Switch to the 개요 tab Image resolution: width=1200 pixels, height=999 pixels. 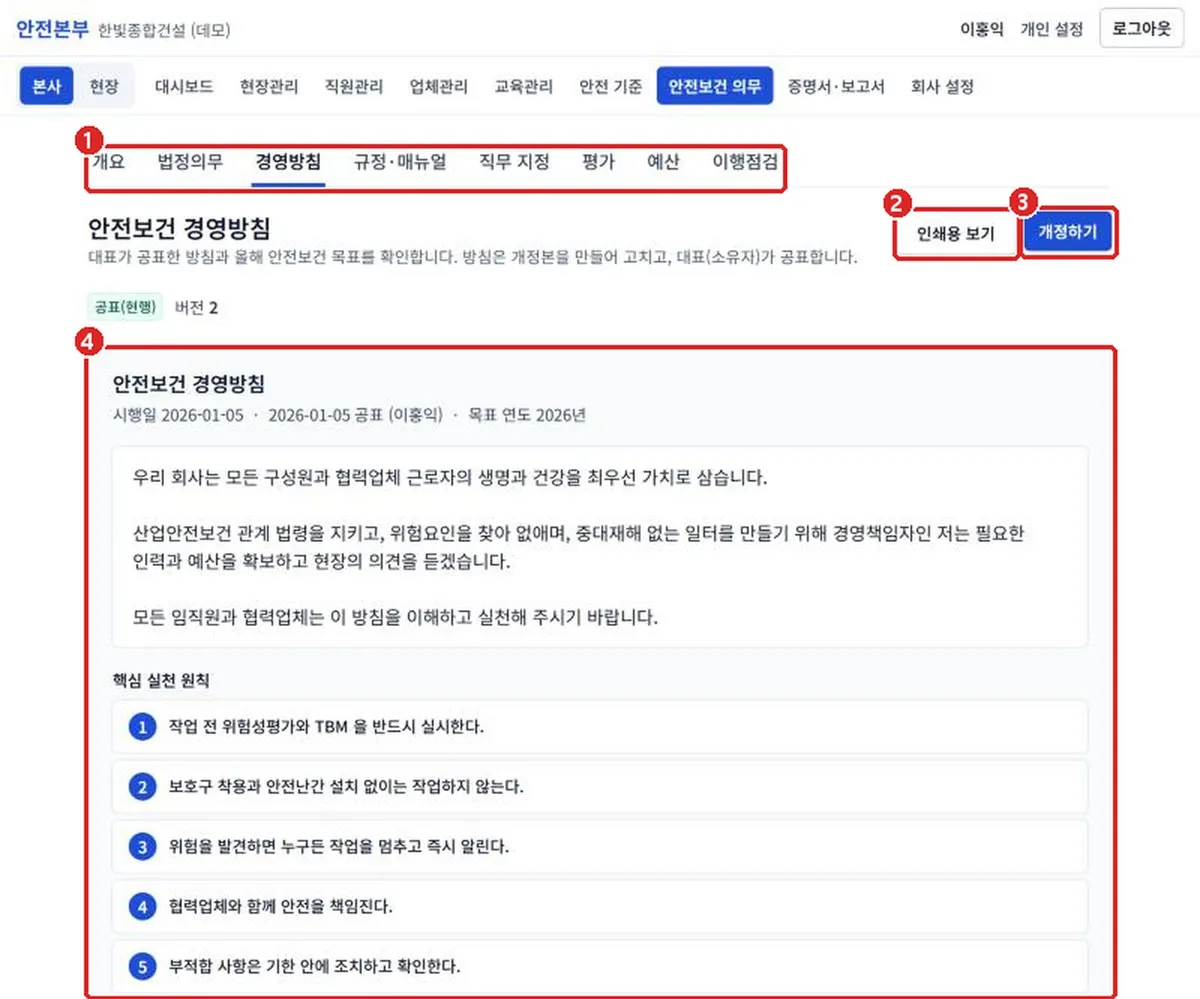108,162
